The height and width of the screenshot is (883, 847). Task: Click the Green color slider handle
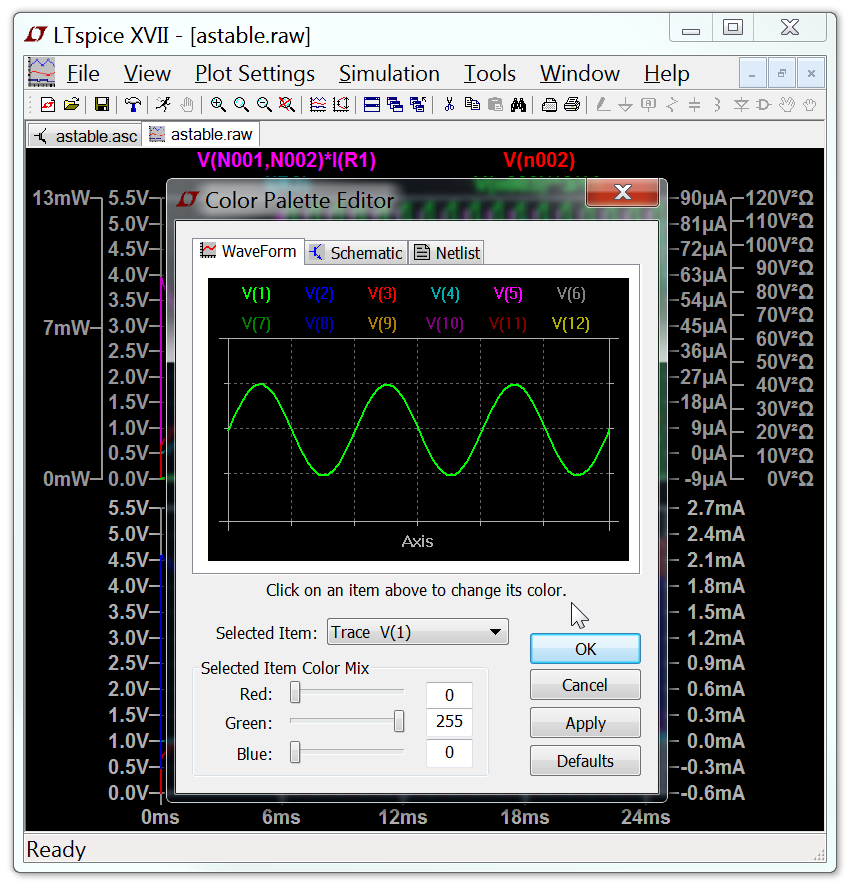click(x=399, y=722)
